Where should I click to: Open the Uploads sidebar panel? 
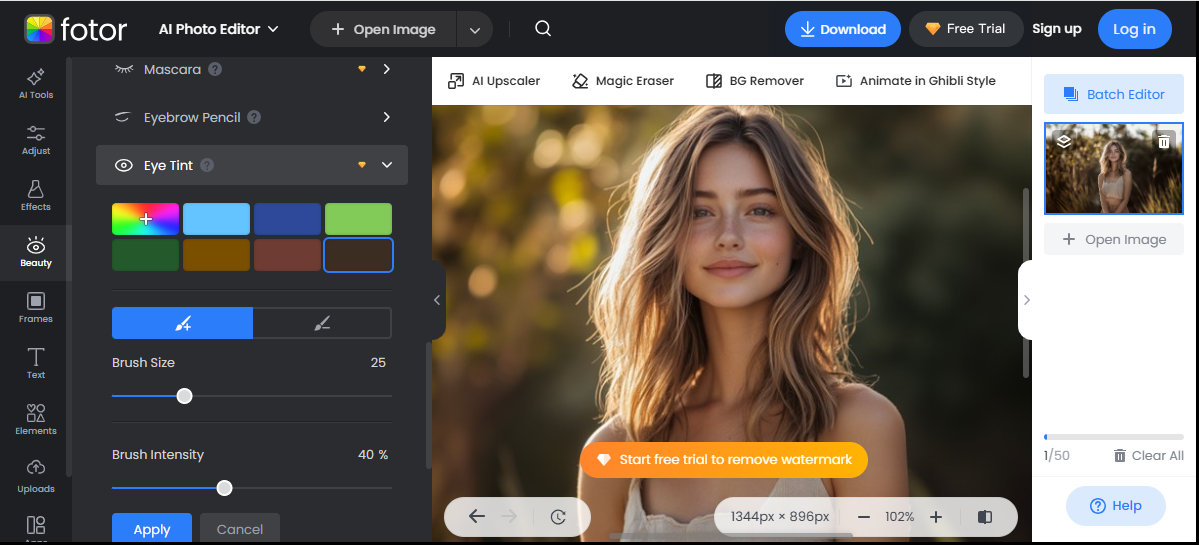[35, 476]
